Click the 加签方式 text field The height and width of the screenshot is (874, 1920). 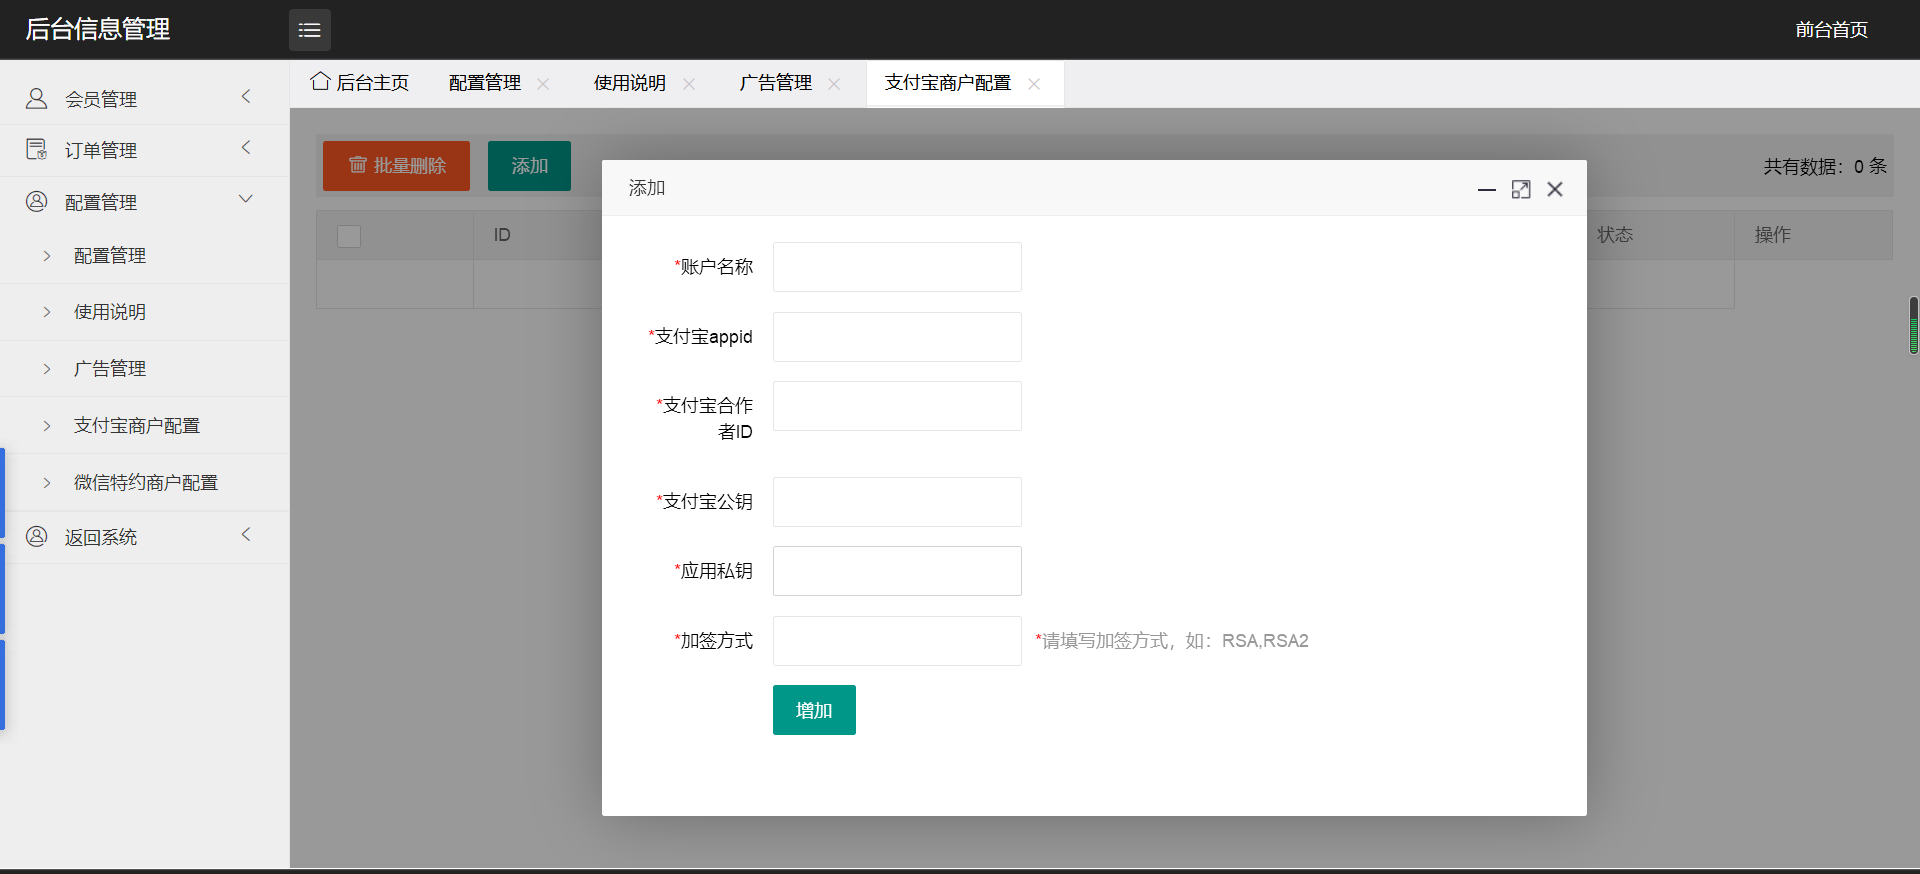pyautogui.click(x=897, y=641)
